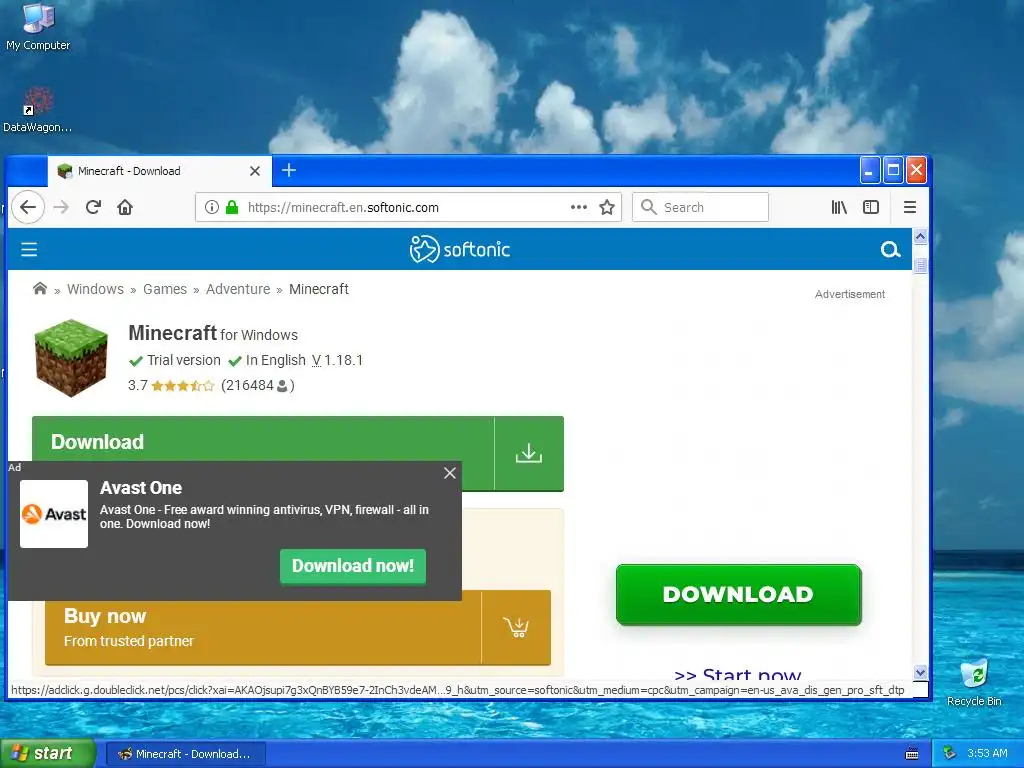Click the Avast logo image

point(54,514)
